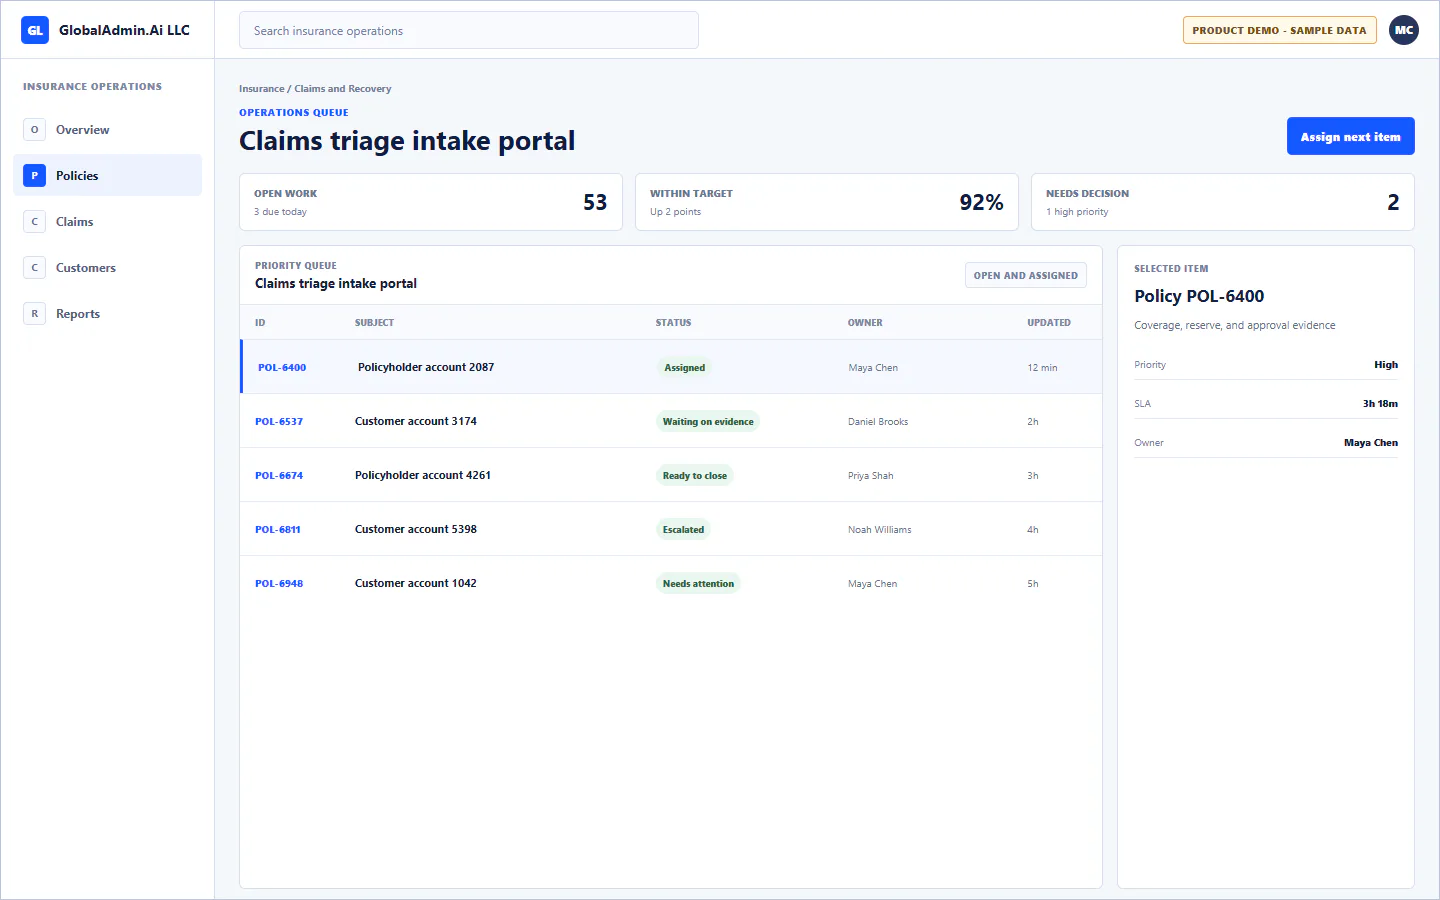Click the Product Demo - Sample Data badge

coord(1279,30)
